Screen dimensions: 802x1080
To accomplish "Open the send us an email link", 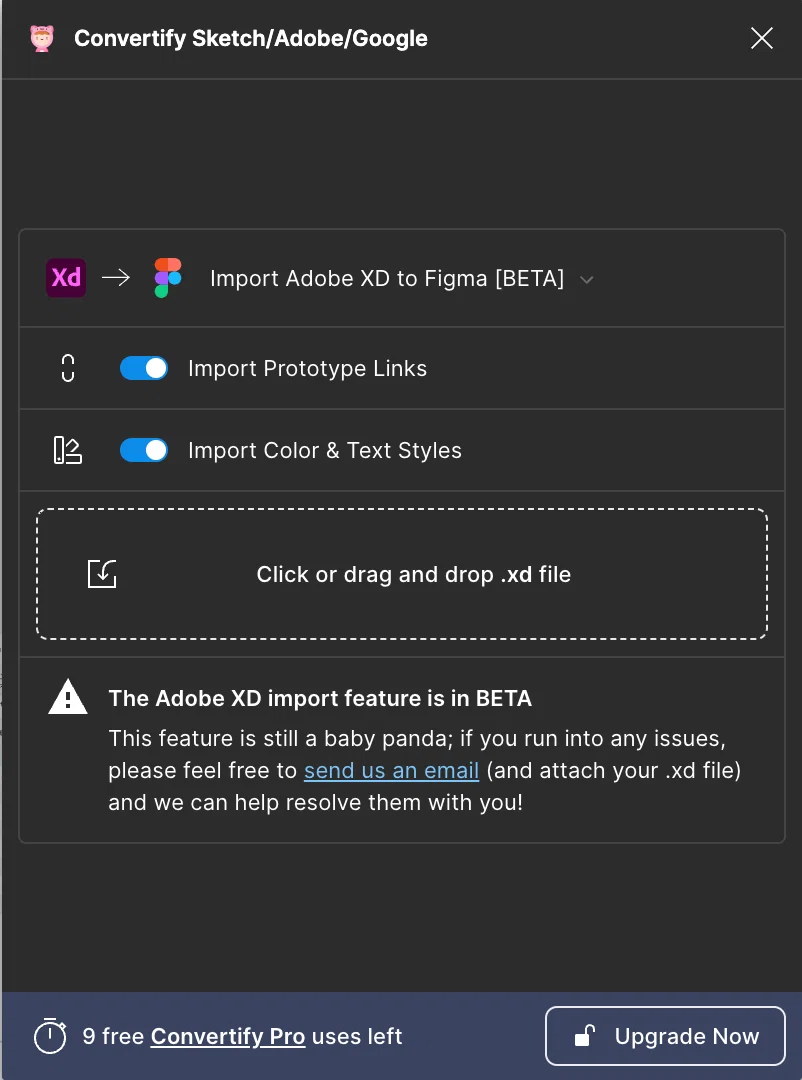I will (x=391, y=770).
